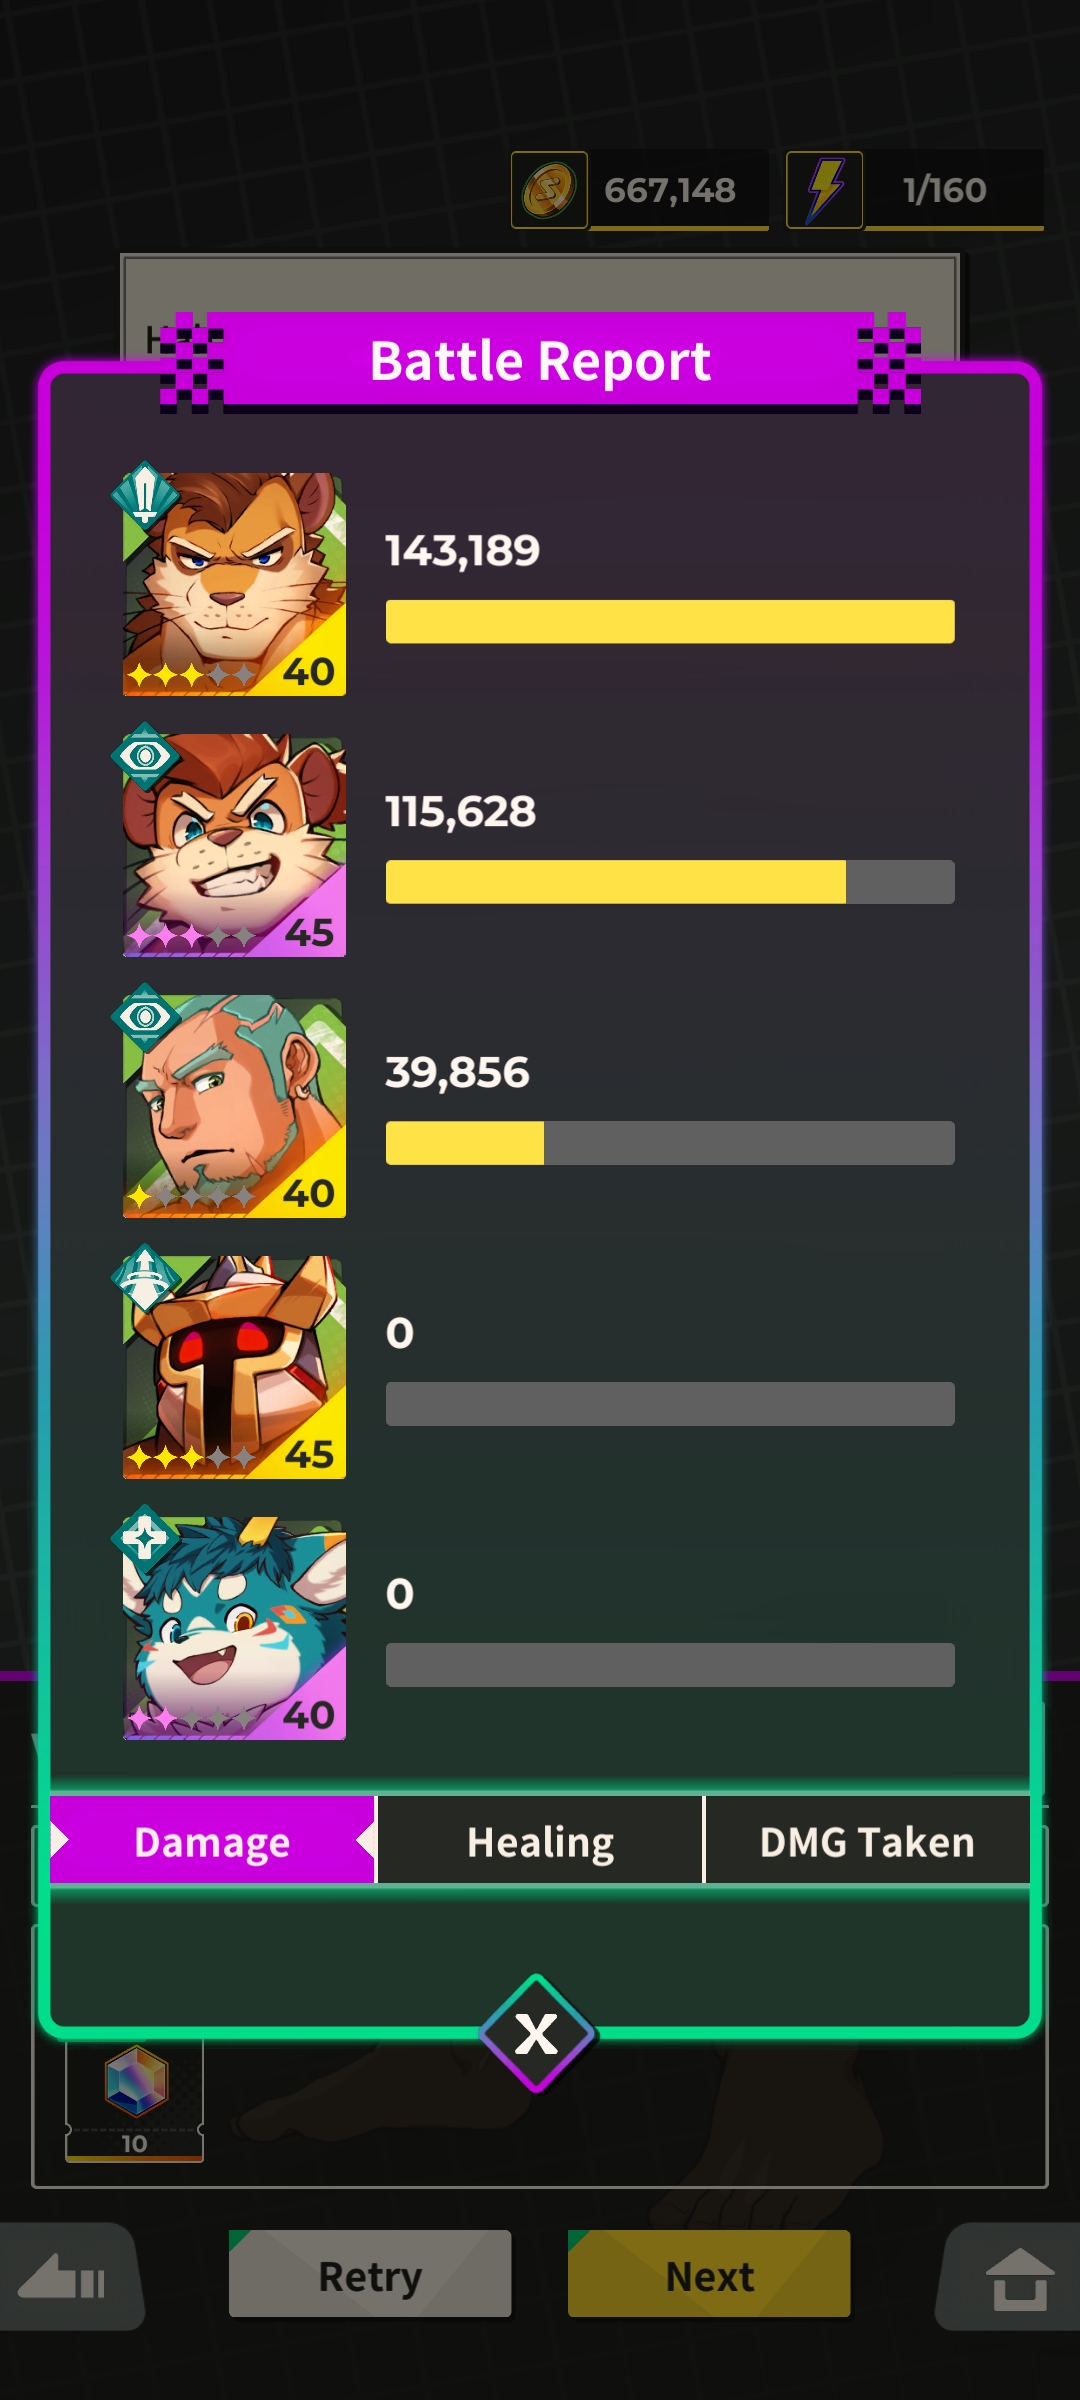Viewport: 1080px width, 2400px height.
Task: Tap the cross healer badge on blue wolf
Action: tap(145, 1538)
